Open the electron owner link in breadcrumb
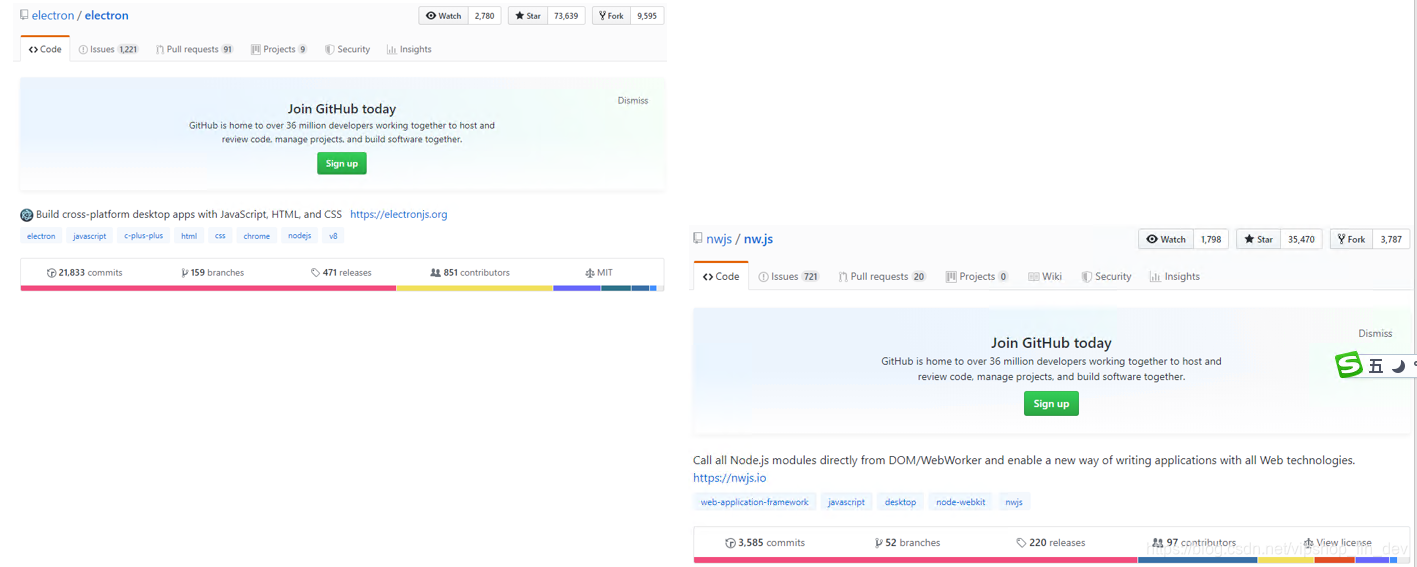The image size is (1417, 567). point(53,16)
